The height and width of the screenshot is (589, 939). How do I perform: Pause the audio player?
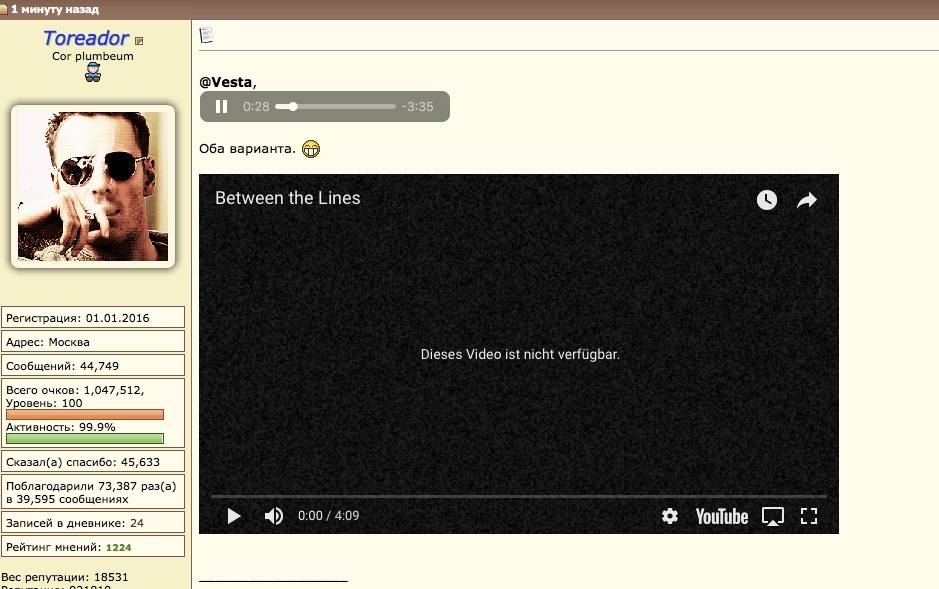pos(222,107)
